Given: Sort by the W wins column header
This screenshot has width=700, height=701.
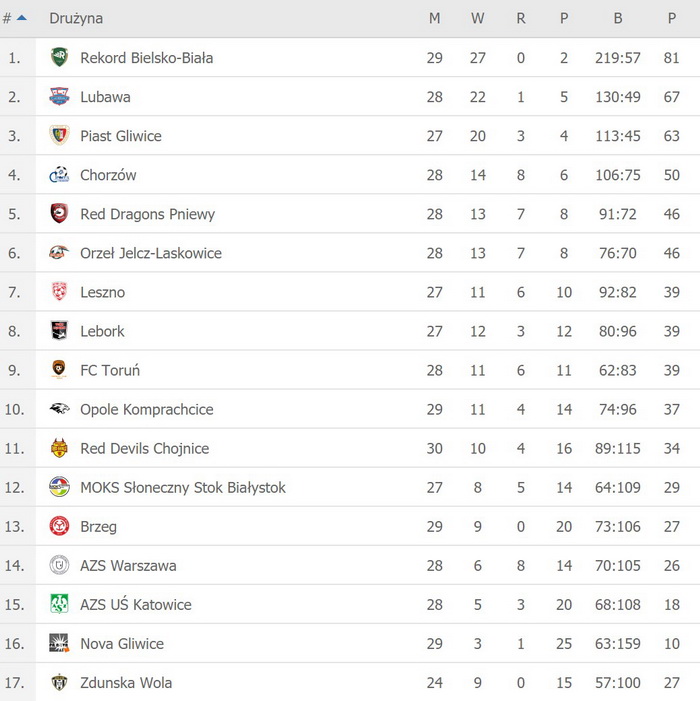Looking at the screenshot, I should click(477, 18).
